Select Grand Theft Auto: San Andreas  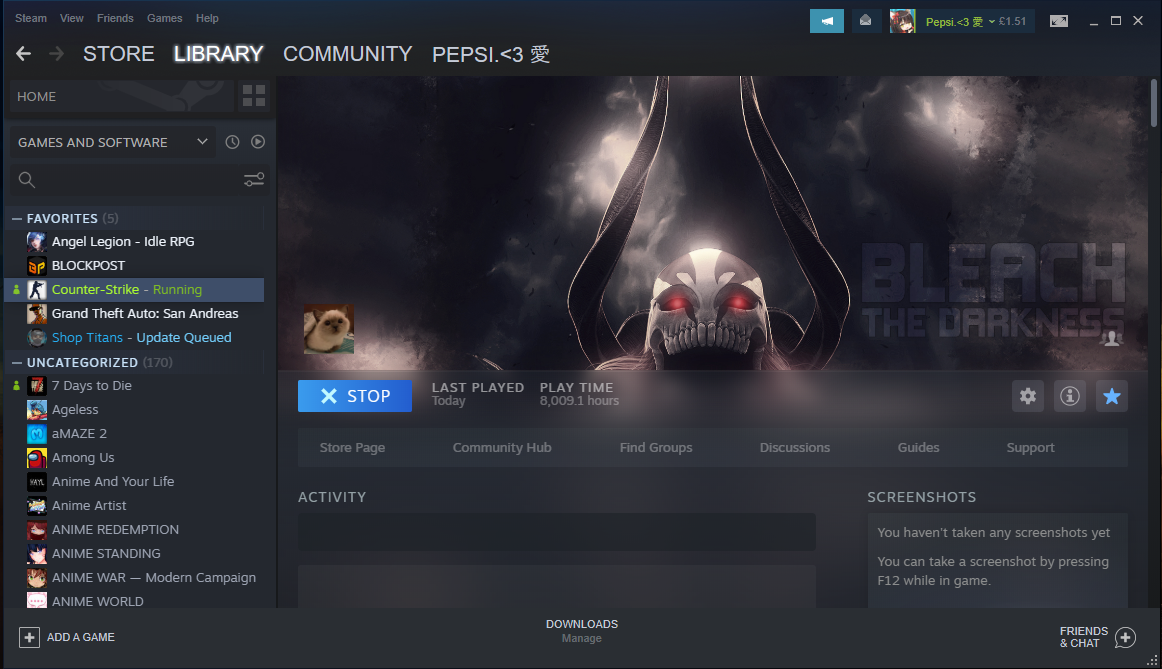point(145,314)
